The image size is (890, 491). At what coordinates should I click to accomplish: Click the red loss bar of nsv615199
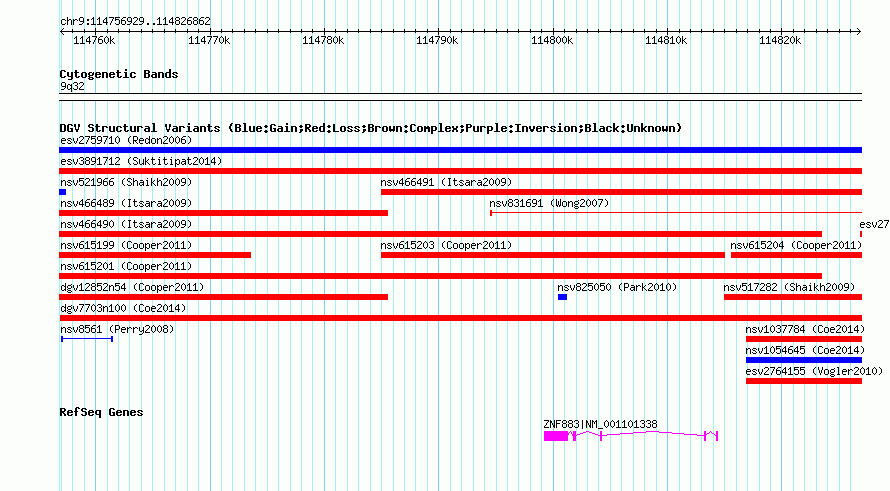[155, 255]
